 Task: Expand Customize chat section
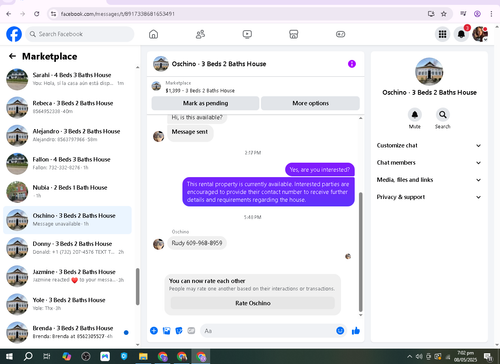point(429,145)
